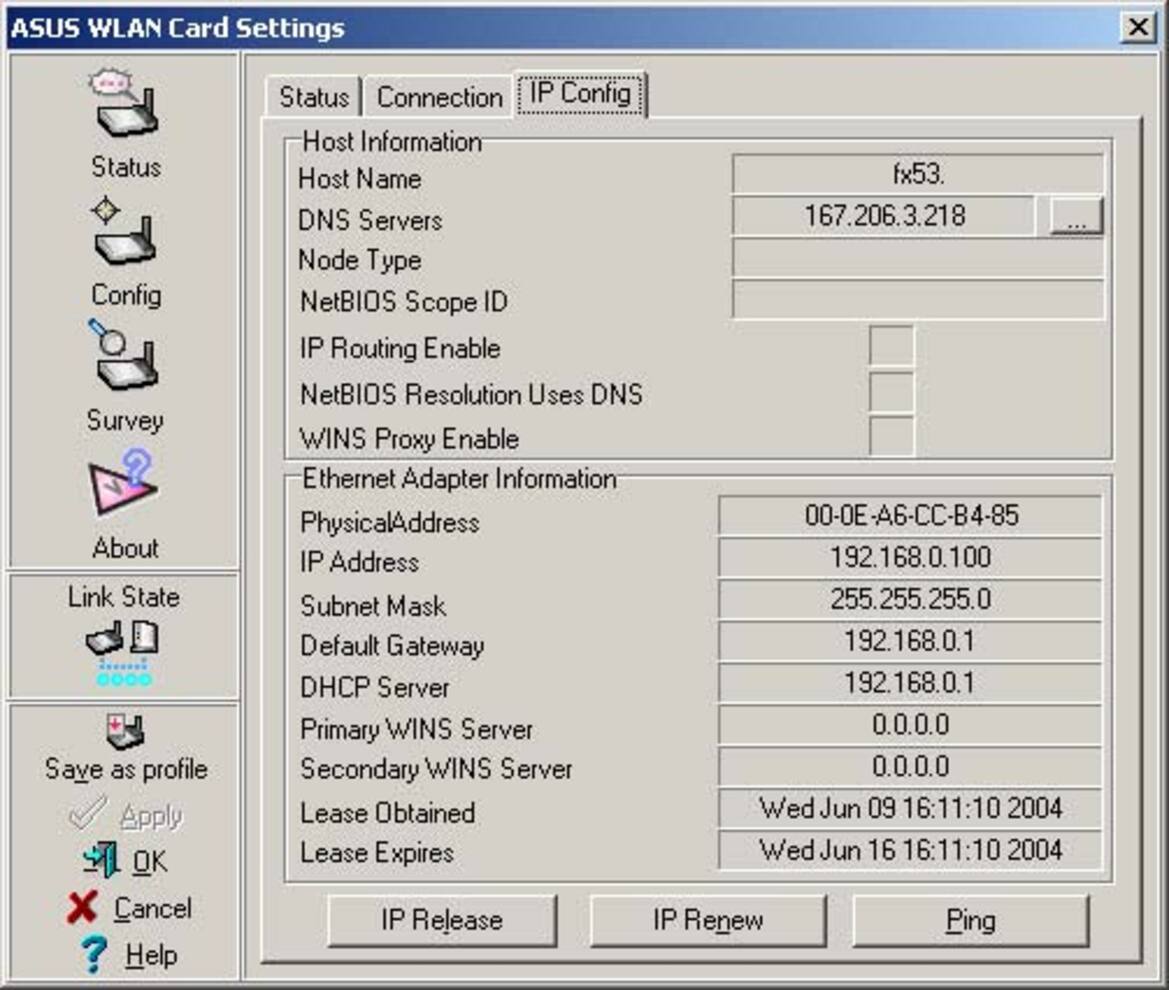The height and width of the screenshot is (990, 1169).
Task: Click the IP Release button
Action: pos(442,920)
